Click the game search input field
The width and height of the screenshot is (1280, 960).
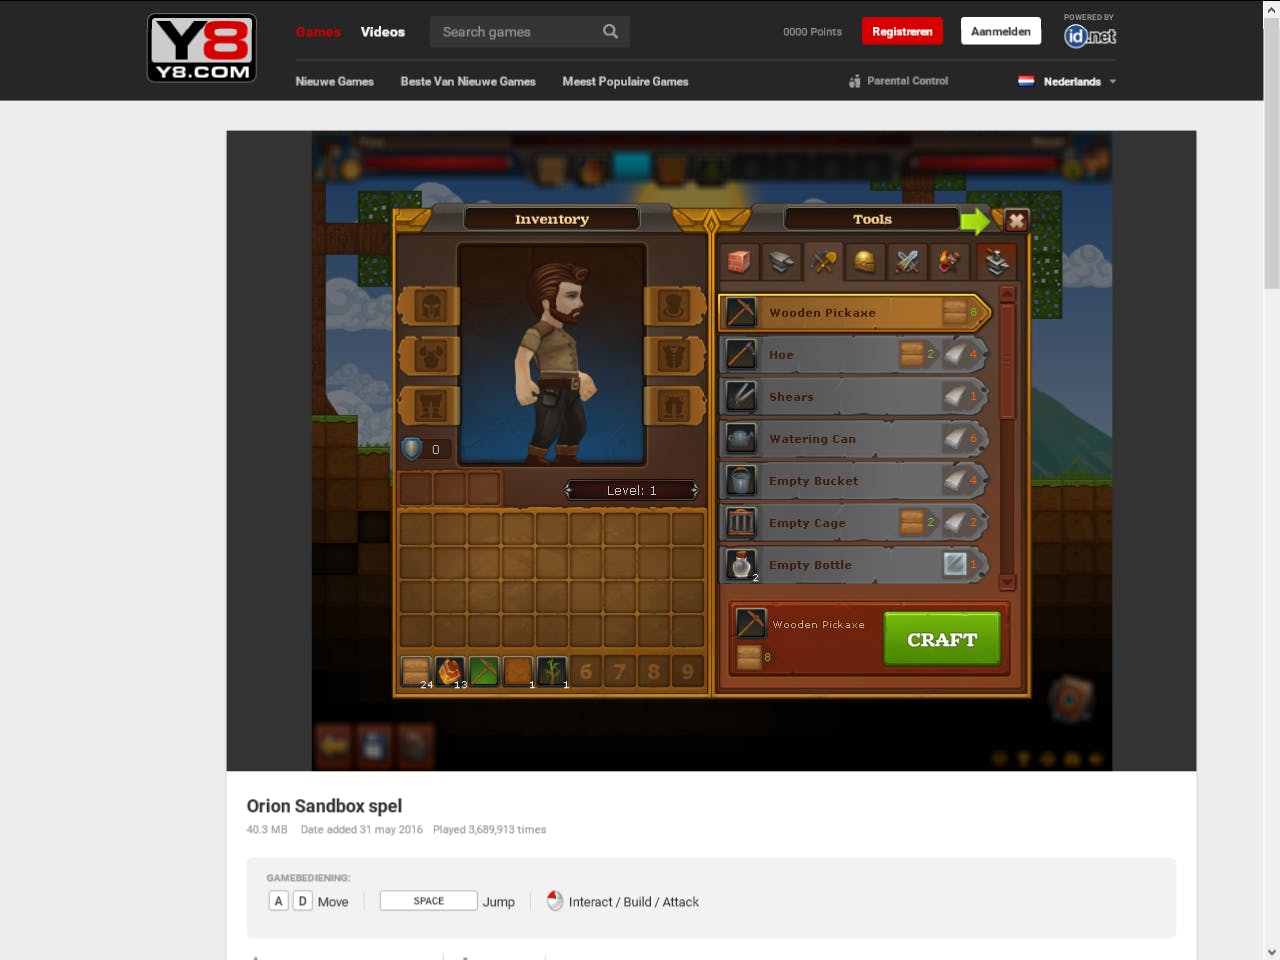[520, 31]
